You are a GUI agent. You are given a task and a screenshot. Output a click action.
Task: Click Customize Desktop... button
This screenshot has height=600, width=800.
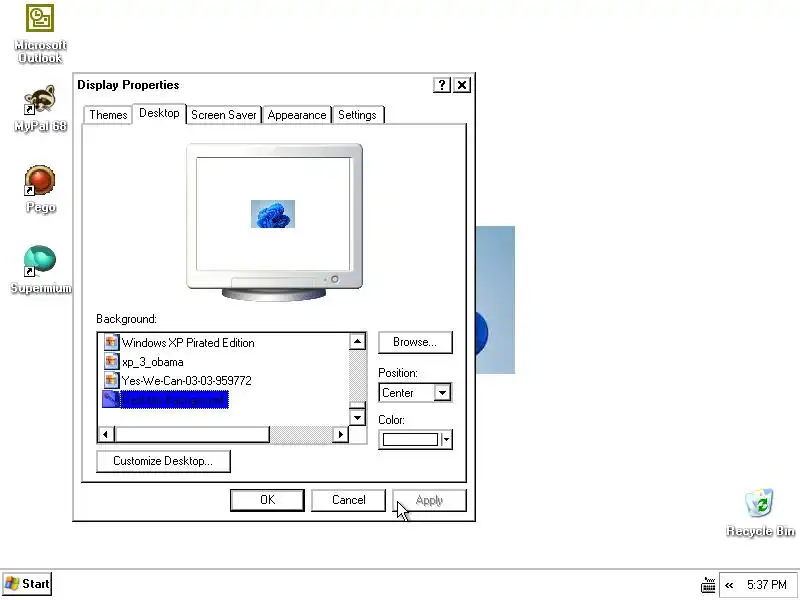pyautogui.click(x=163, y=461)
